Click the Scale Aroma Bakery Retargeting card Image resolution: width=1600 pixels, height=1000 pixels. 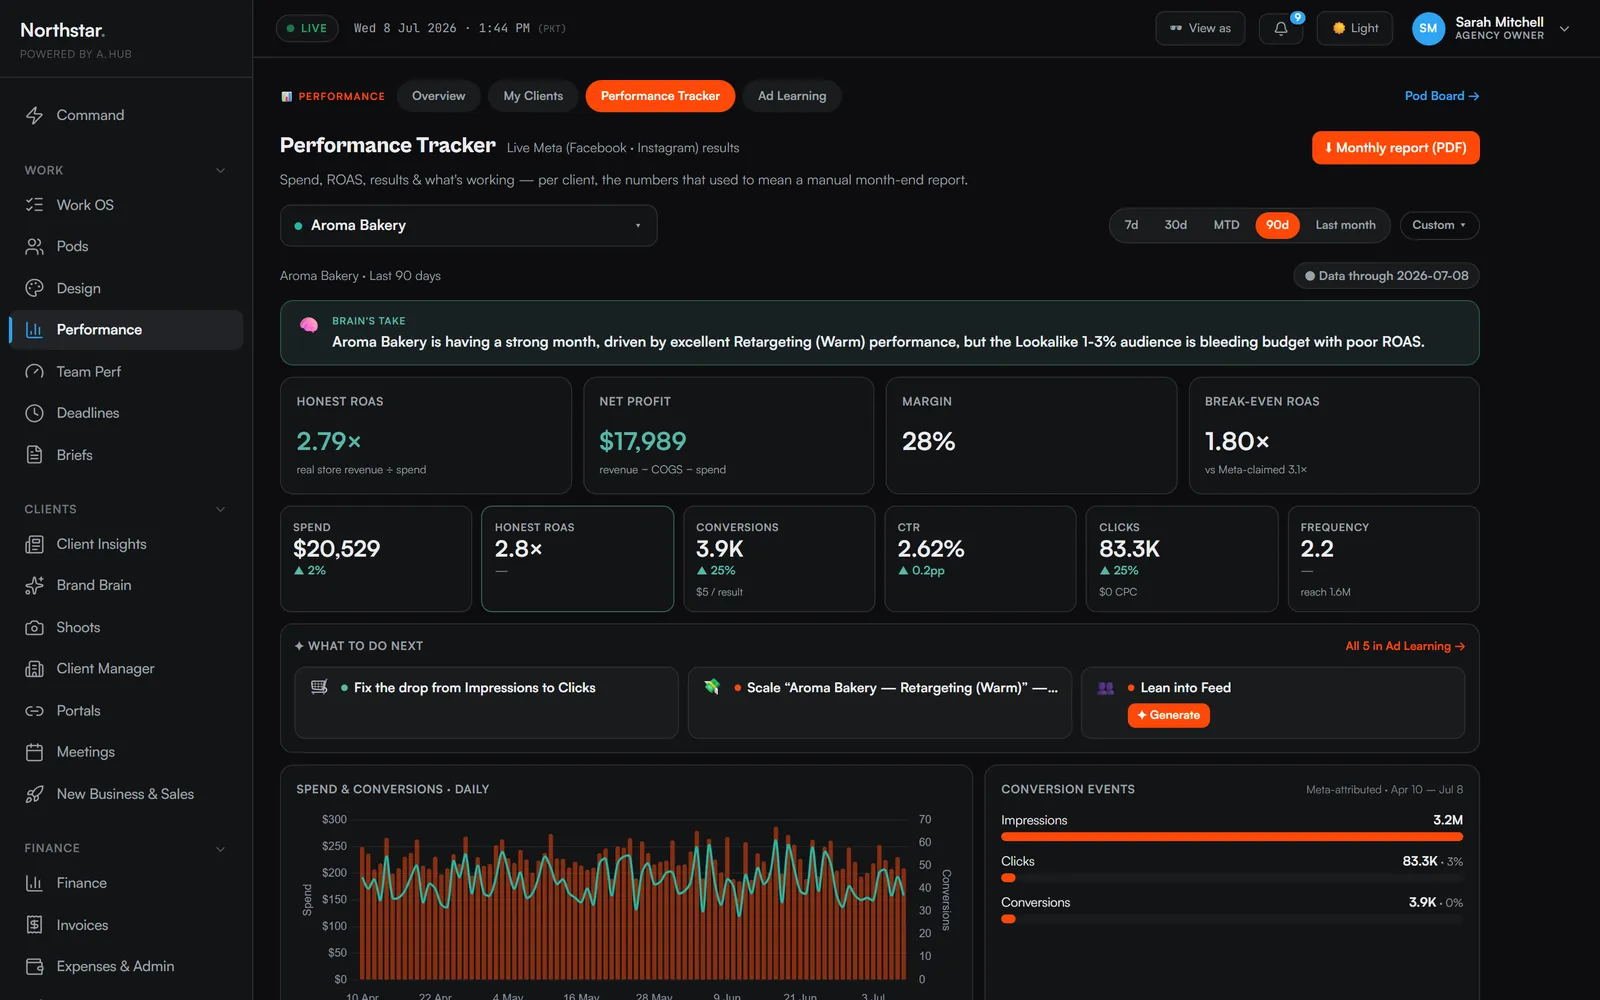pyautogui.click(x=880, y=703)
